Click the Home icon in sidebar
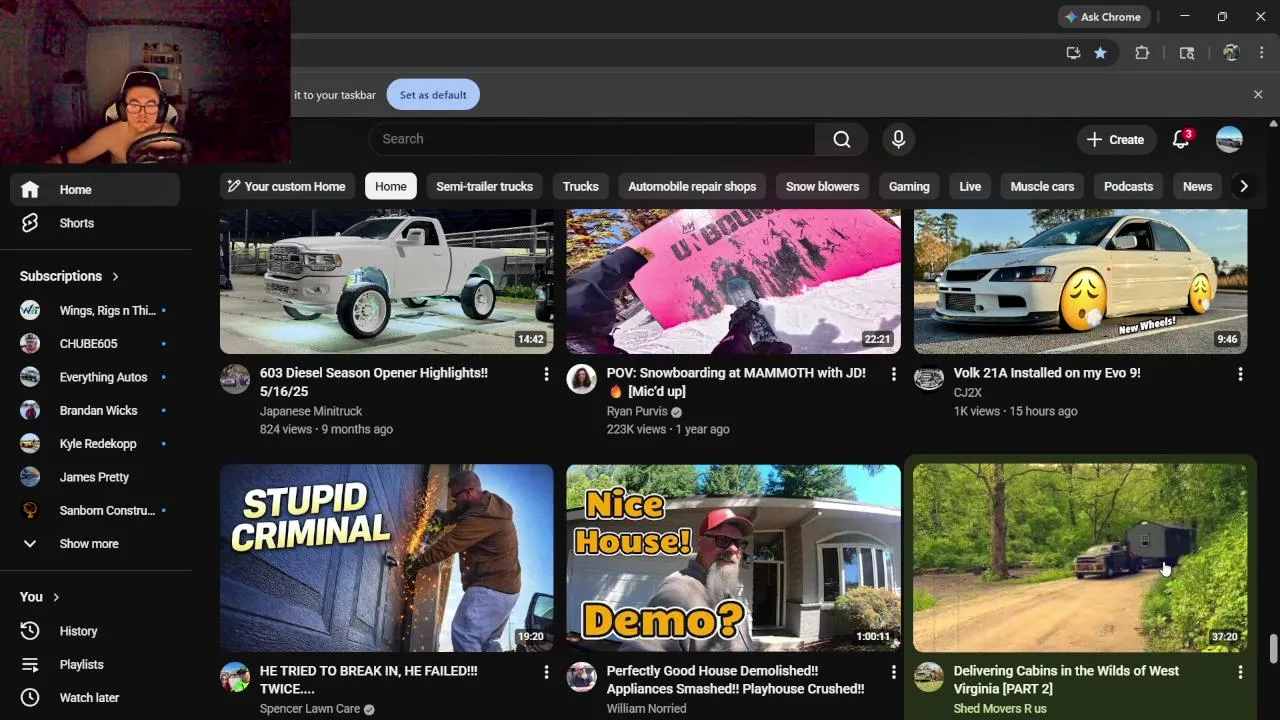Screen dimensions: 1280x720 click(x=30, y=189)
